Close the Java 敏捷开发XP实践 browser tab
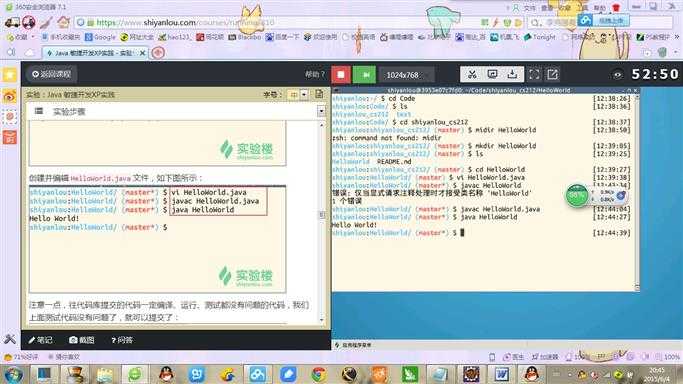 tap(142, 53)
